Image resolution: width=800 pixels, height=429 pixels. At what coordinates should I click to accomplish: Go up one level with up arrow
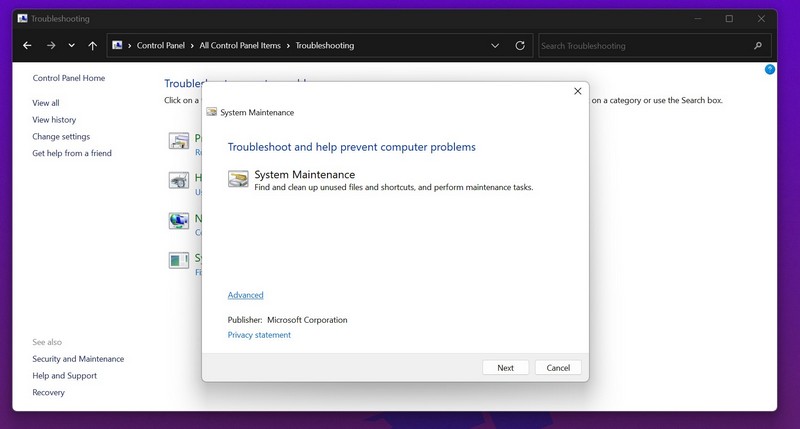[x=93, y=46]
